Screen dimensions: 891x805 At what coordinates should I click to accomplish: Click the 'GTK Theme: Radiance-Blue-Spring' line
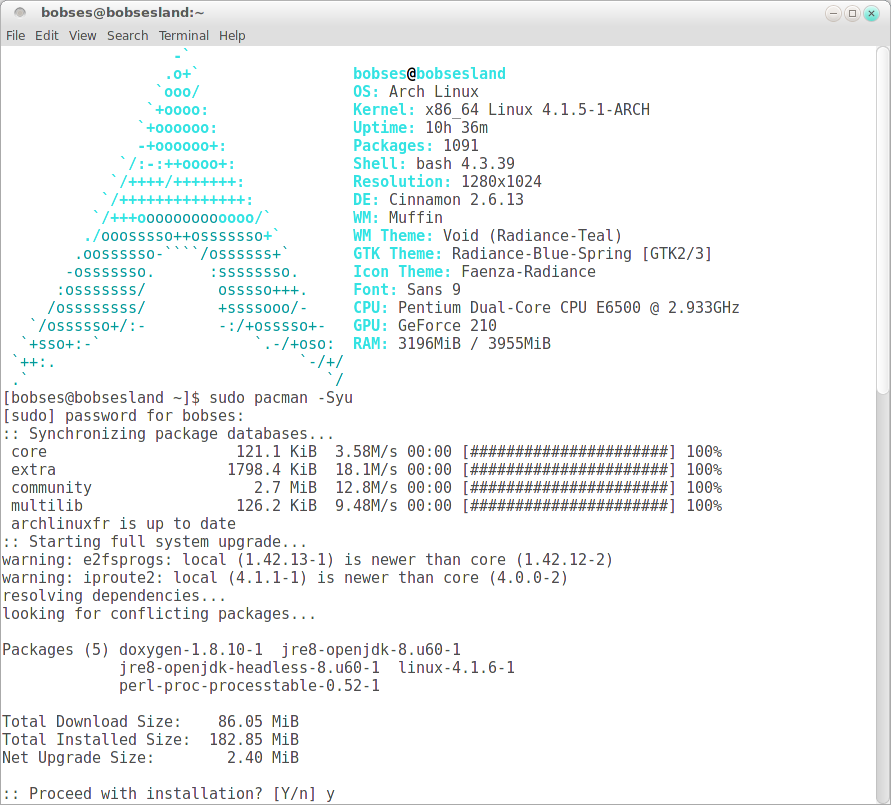[x=532, y=254]
